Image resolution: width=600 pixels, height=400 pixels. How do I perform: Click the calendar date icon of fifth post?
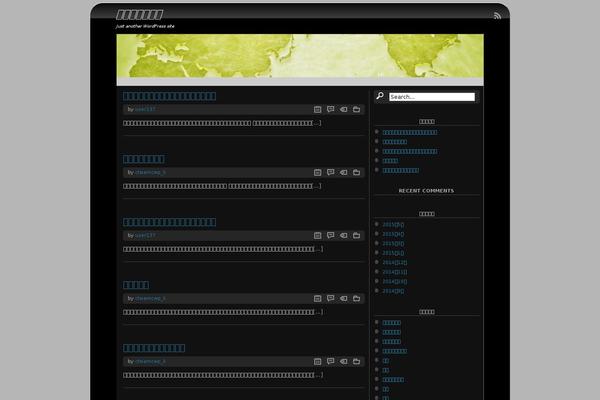tap(318, 361)
